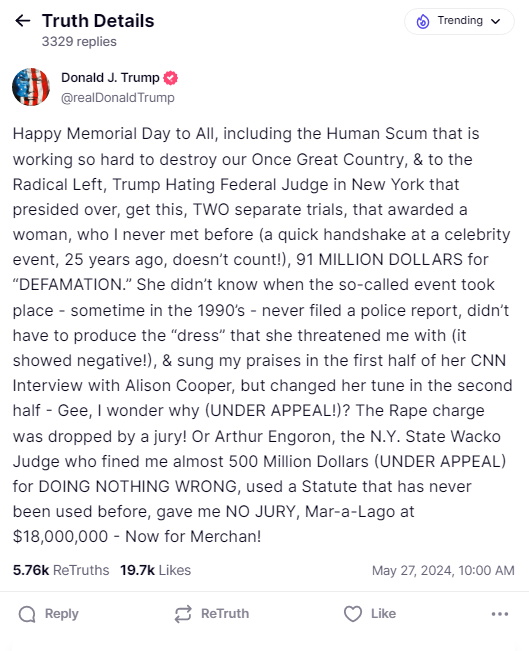Image resolution: width=529 pixels, height=651 pixels.
Task: Toggle the heart Like icon
Action: (x=353, y=614)
